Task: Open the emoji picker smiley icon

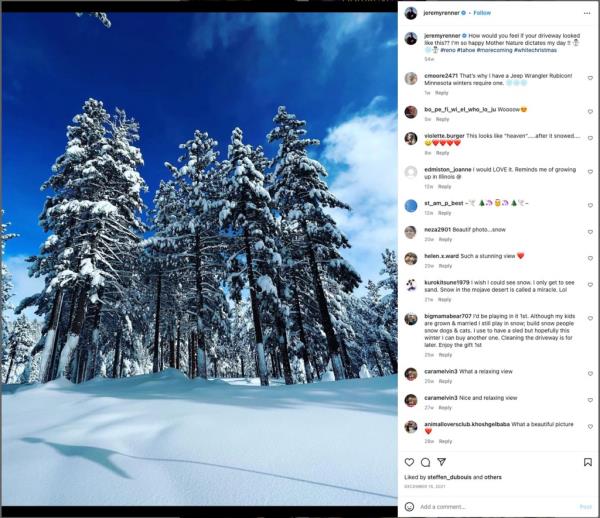Action: pyautogui.click(x=409, y=507)
